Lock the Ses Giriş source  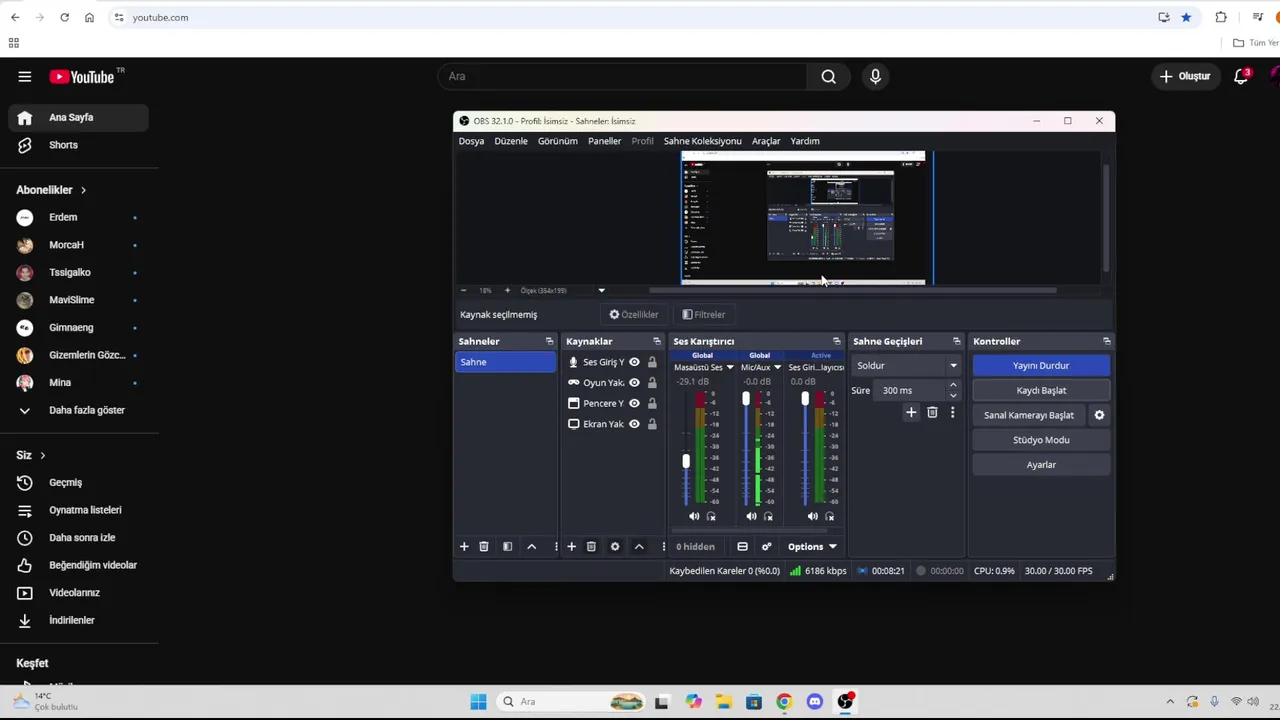652,362
